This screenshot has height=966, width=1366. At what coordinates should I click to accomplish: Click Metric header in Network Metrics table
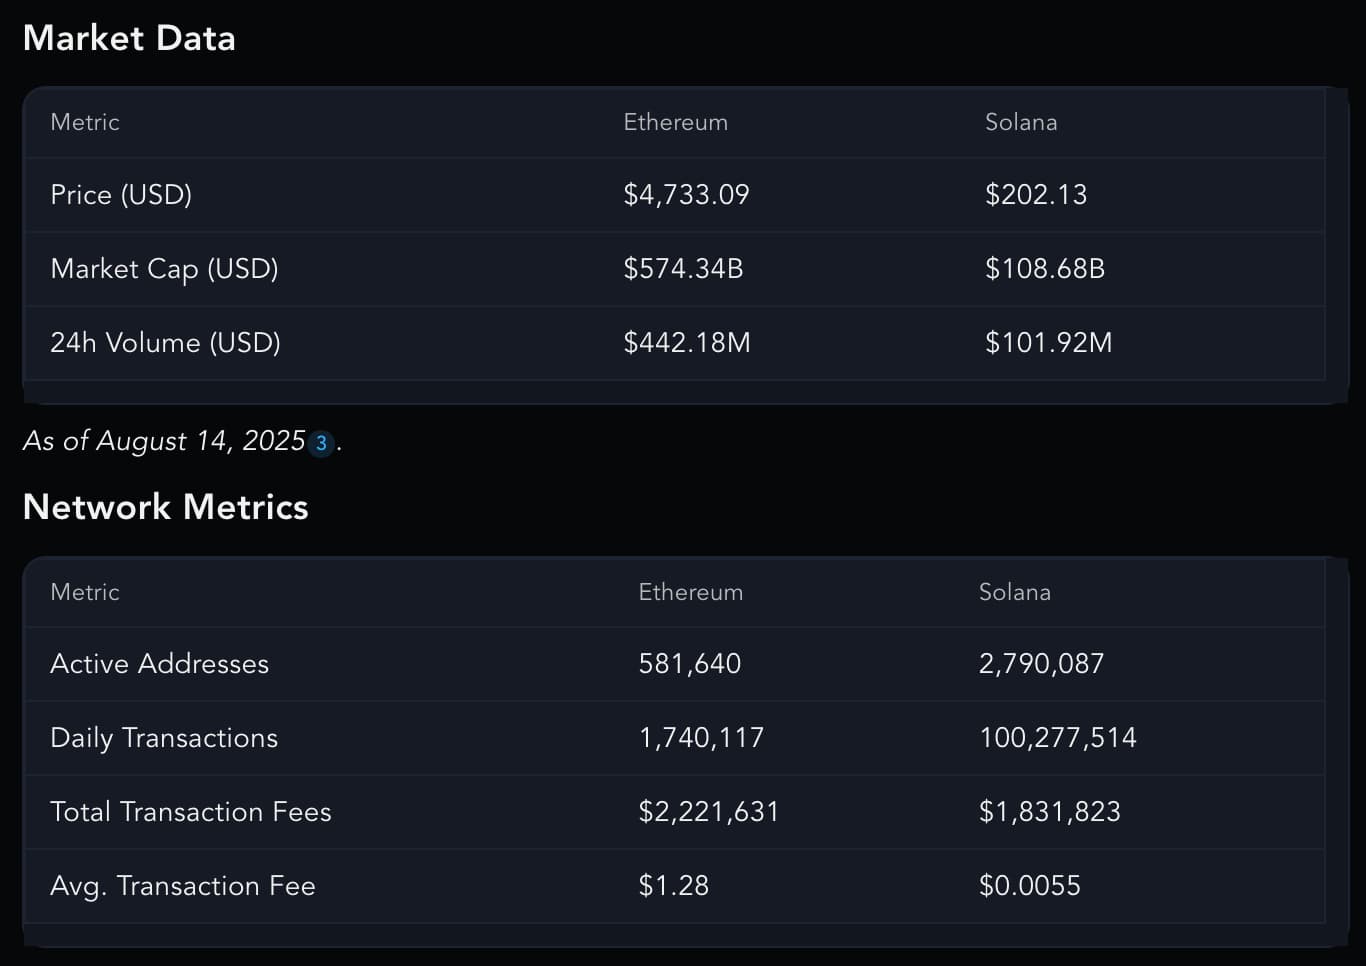(85, 592)
